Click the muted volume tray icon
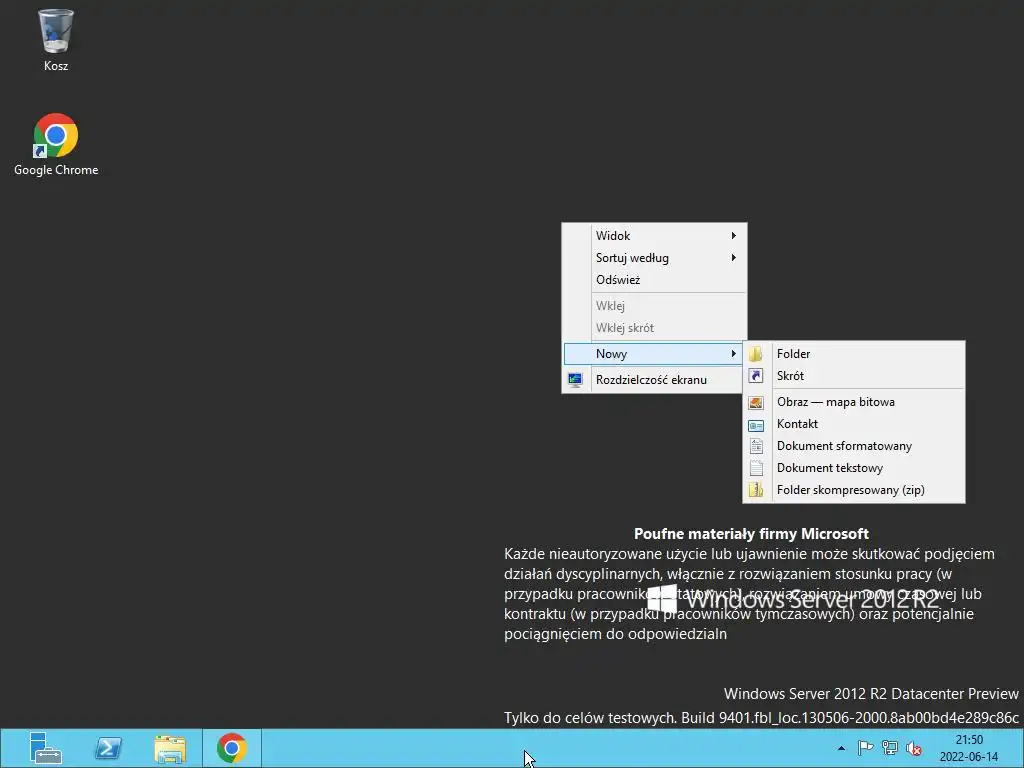This screenshot has width=1024, height=768. pos(914,748)
